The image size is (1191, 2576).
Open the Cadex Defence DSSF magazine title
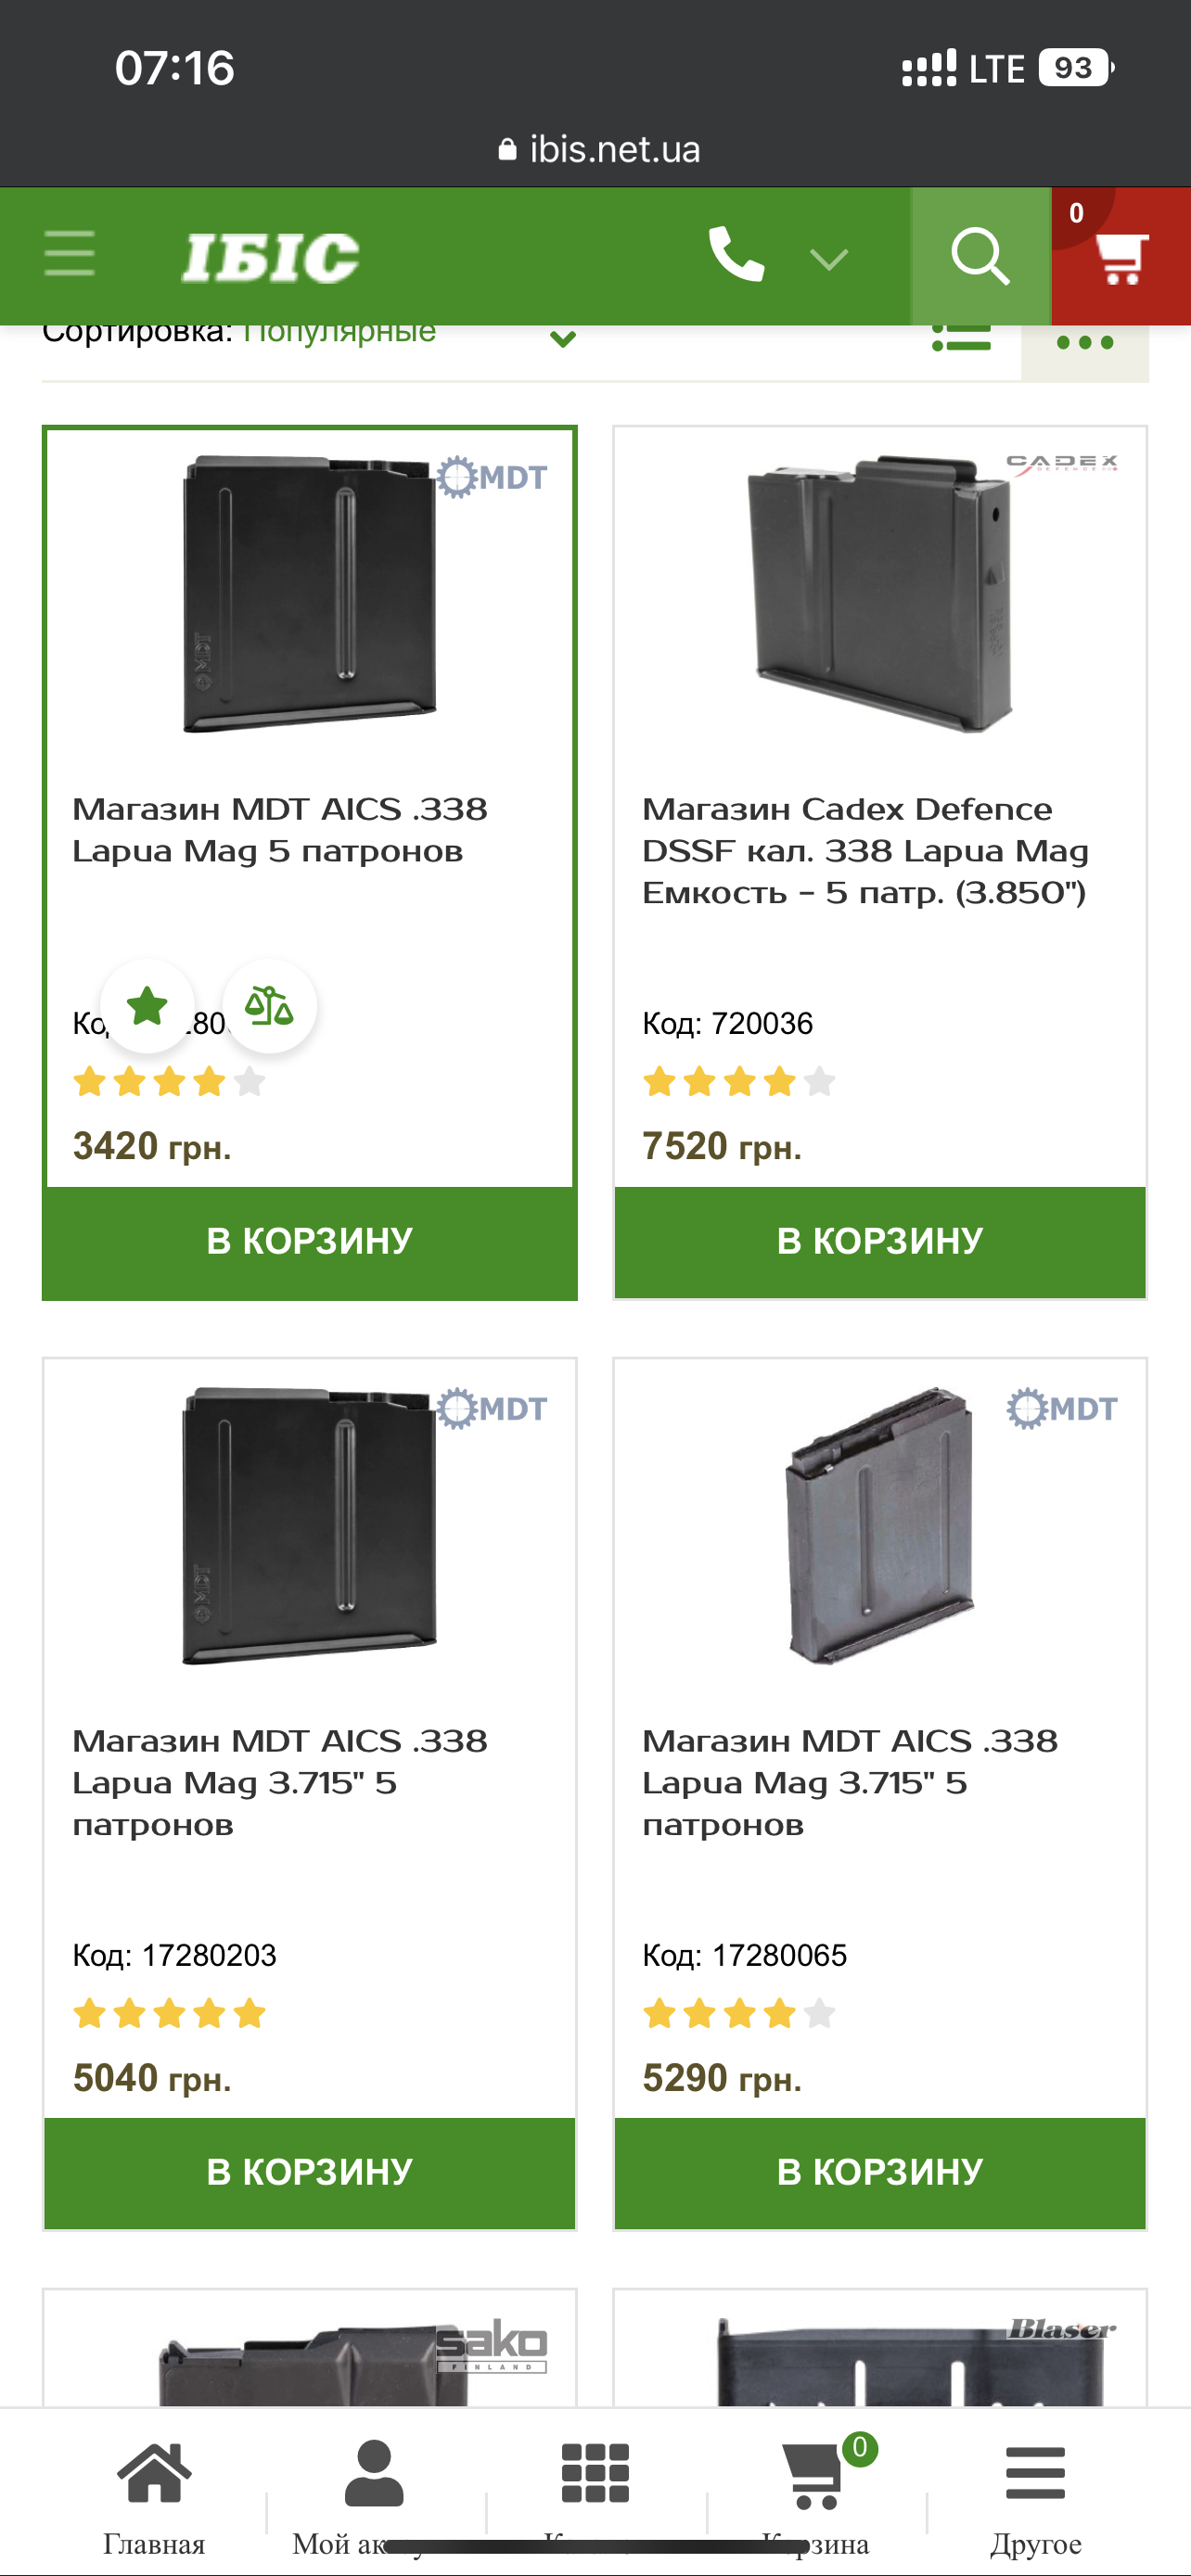click(x=865, y=850)
